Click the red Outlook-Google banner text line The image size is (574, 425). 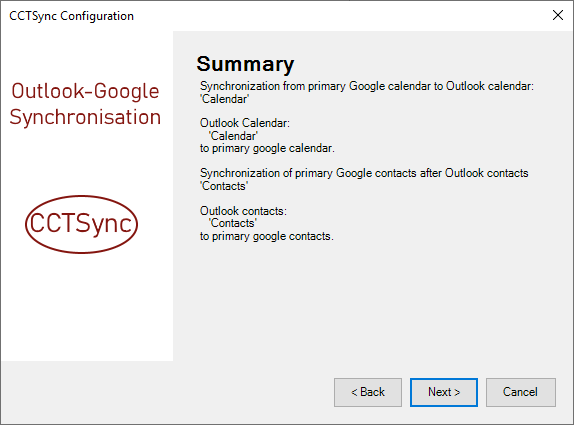click(x=85, y=91)
